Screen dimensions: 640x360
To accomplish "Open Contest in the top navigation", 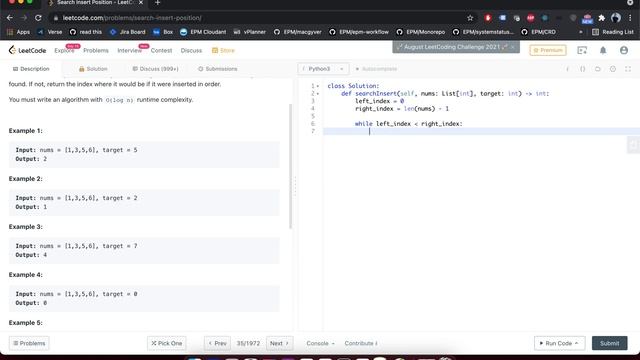I will tap(161, 51).
